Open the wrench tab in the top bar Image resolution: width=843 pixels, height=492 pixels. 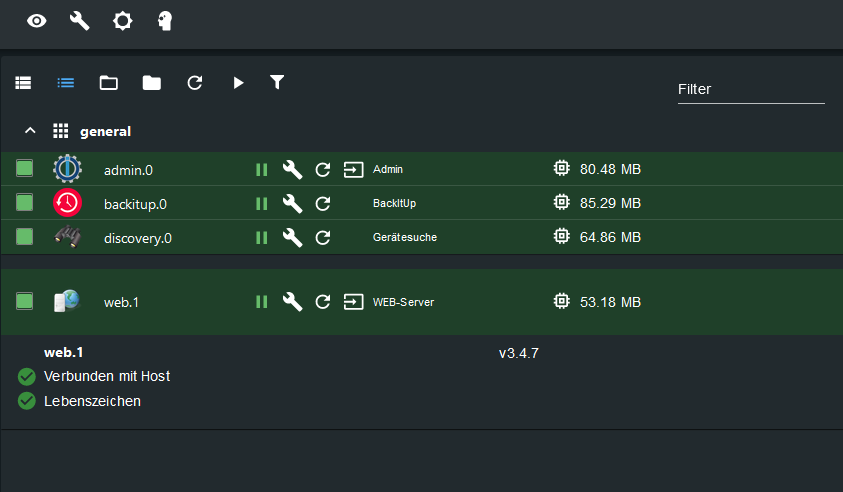(x=79, y=20)
